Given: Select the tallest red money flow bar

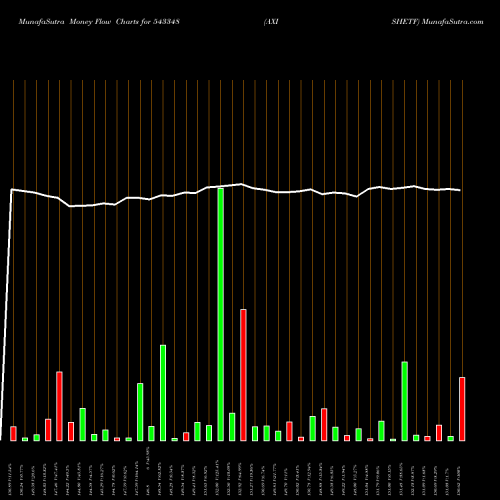Looking at the screenshot, I should (243, 375).
